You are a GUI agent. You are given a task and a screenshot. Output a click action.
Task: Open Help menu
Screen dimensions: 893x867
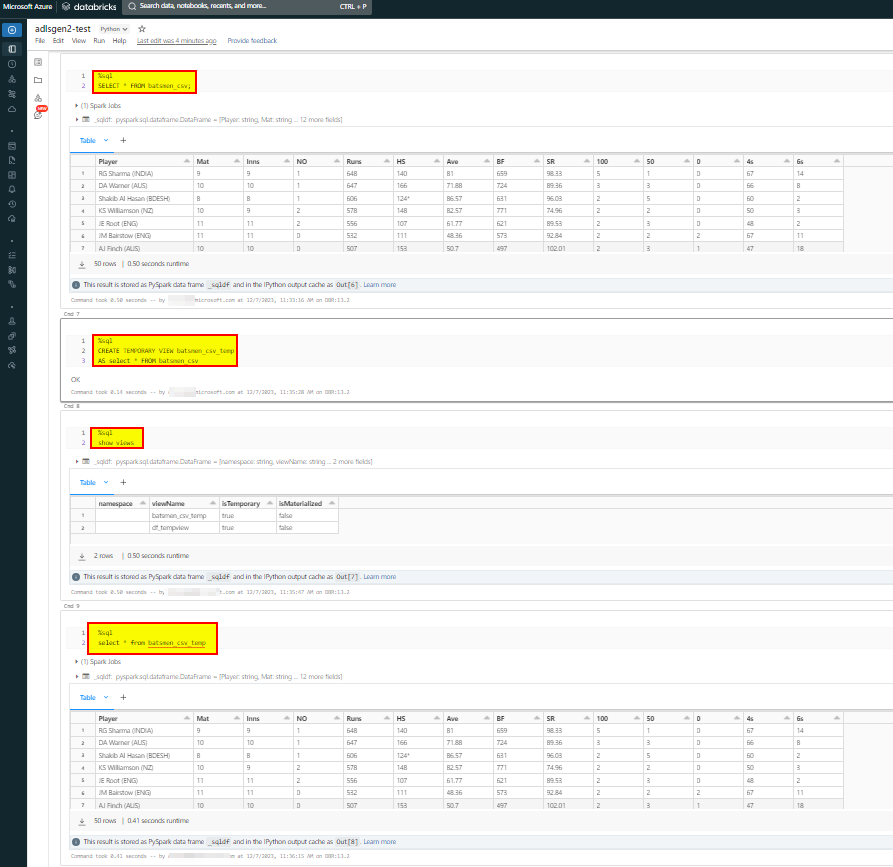119,40
